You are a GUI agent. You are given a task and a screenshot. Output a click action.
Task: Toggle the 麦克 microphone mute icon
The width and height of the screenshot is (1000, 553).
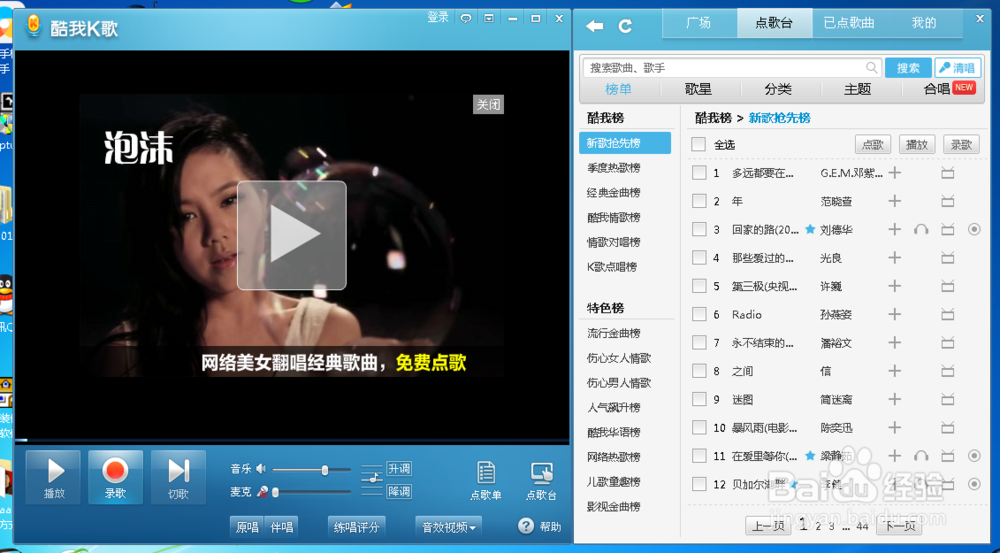coord(262,492)
